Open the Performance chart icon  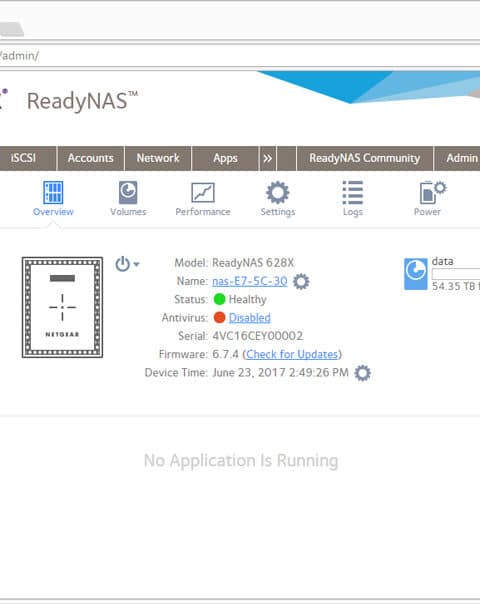[x=203, y=193]
